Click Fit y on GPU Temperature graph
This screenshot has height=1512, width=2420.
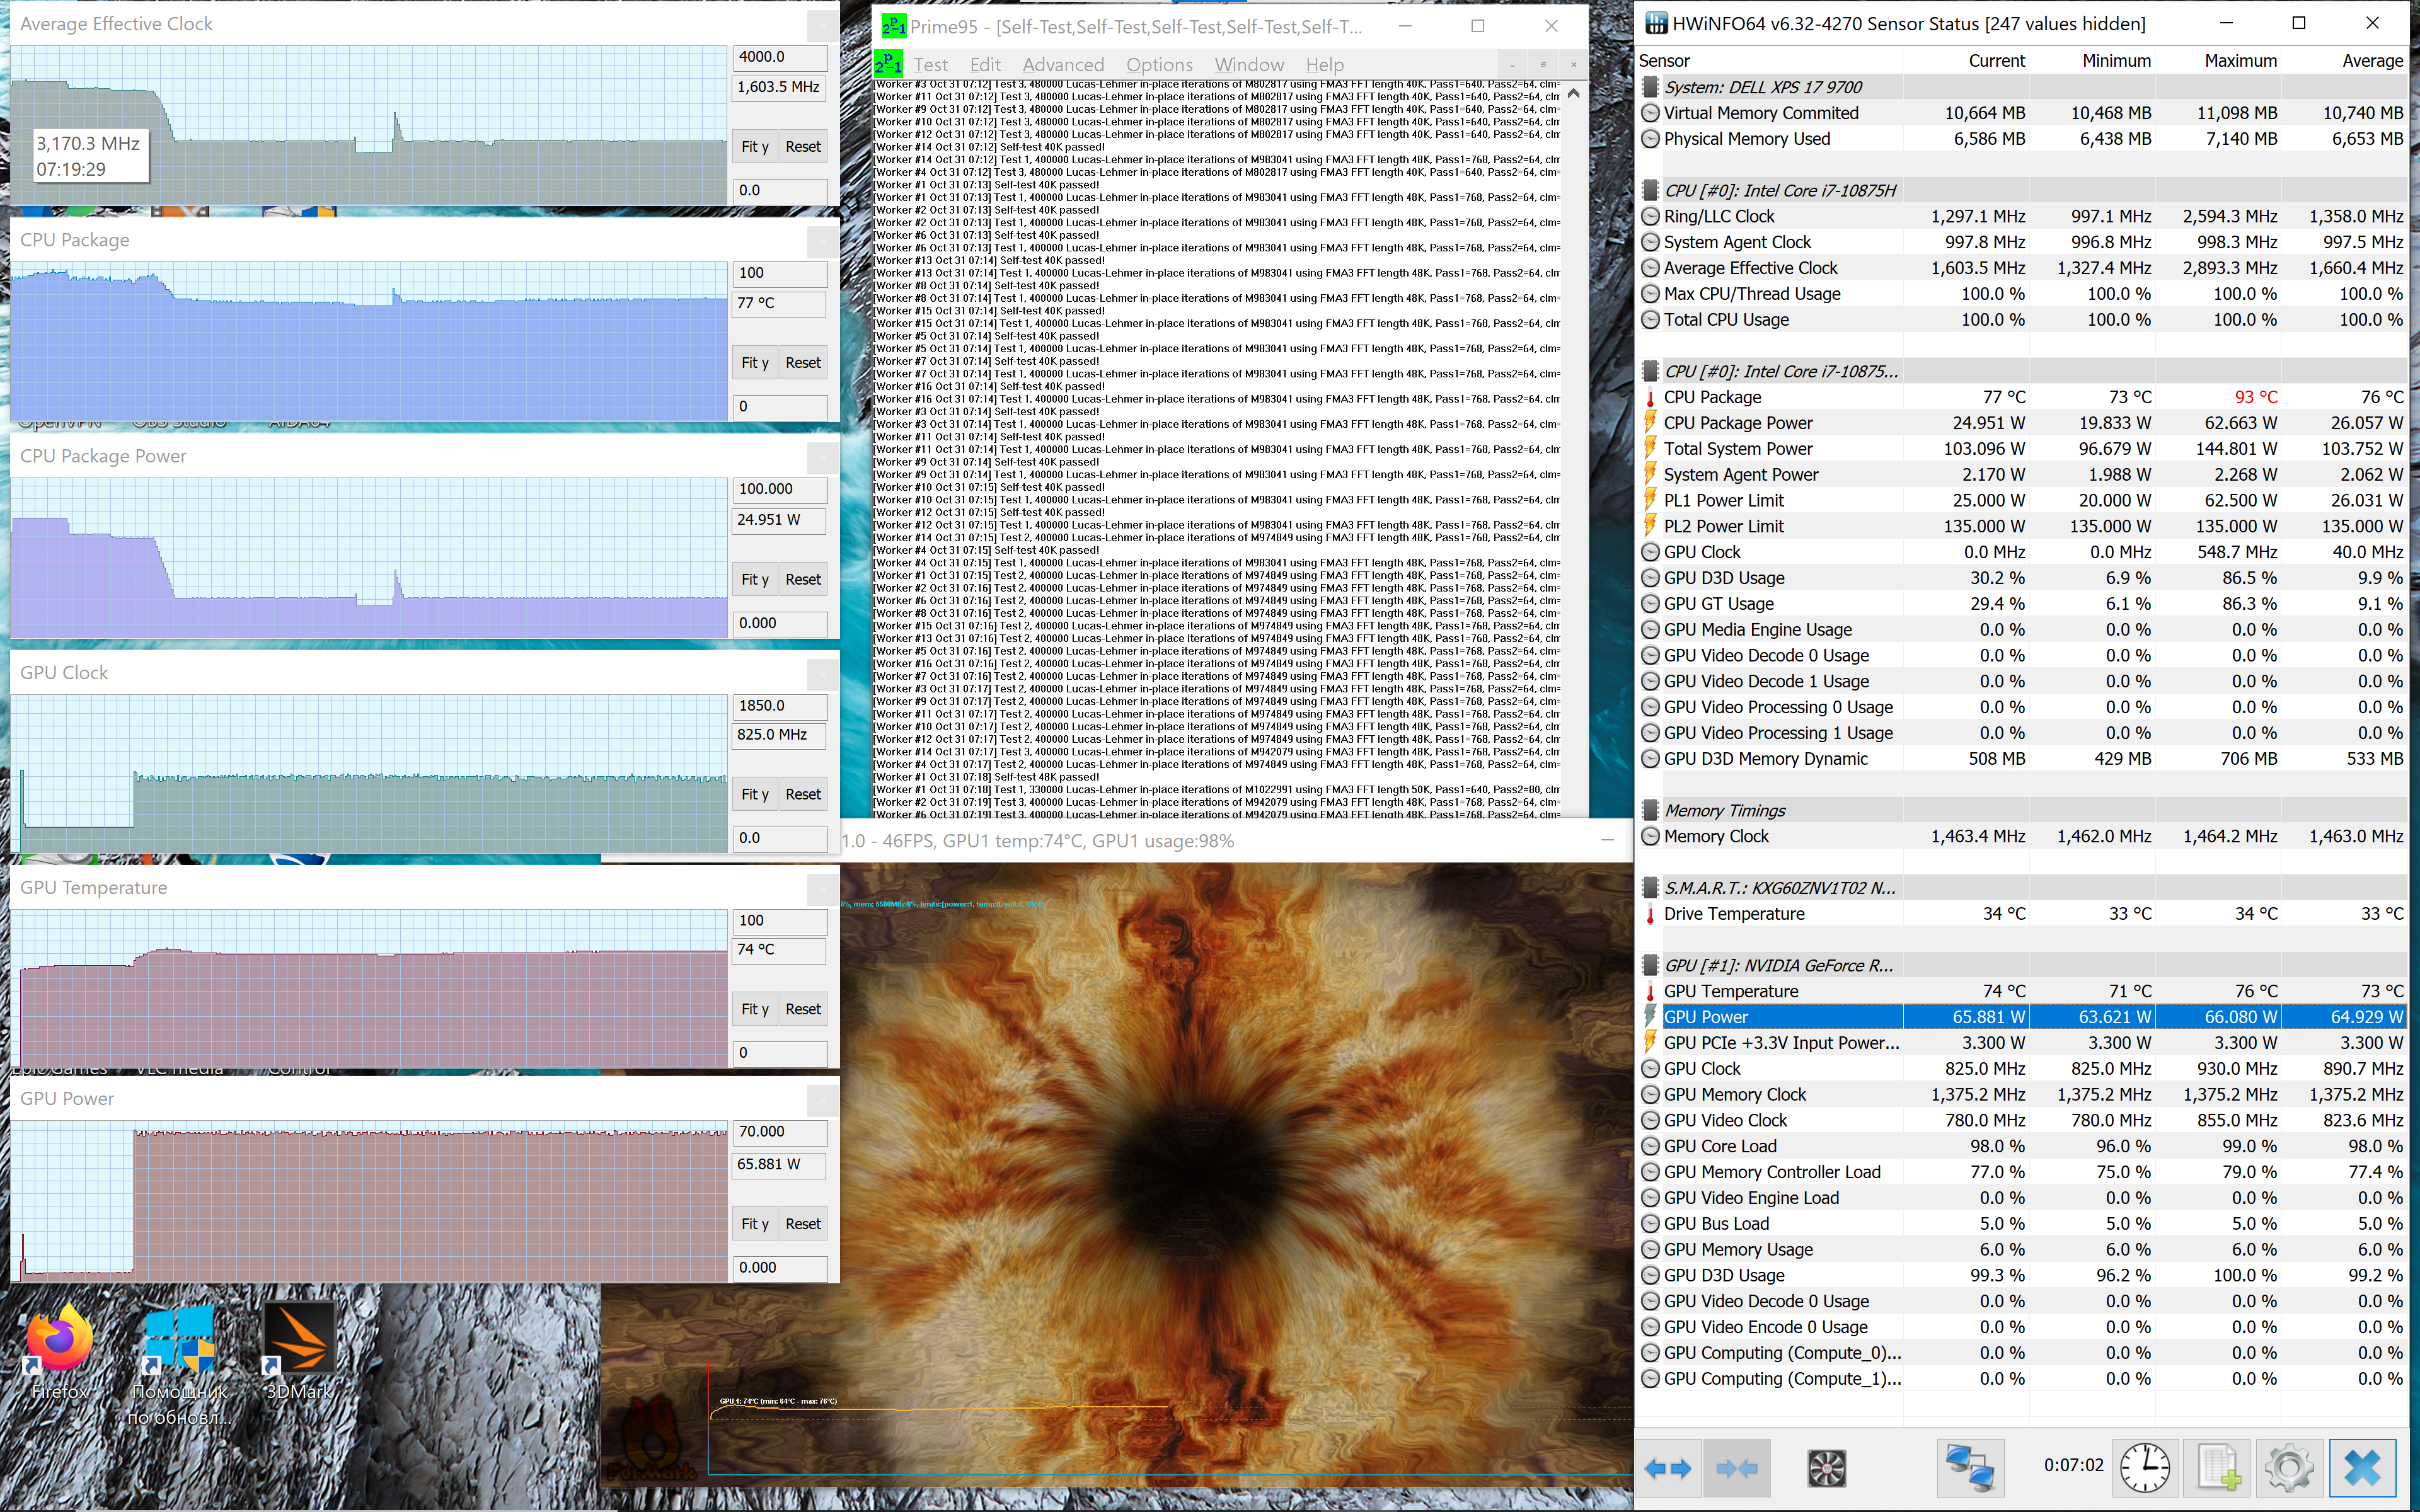(755, 1009)
